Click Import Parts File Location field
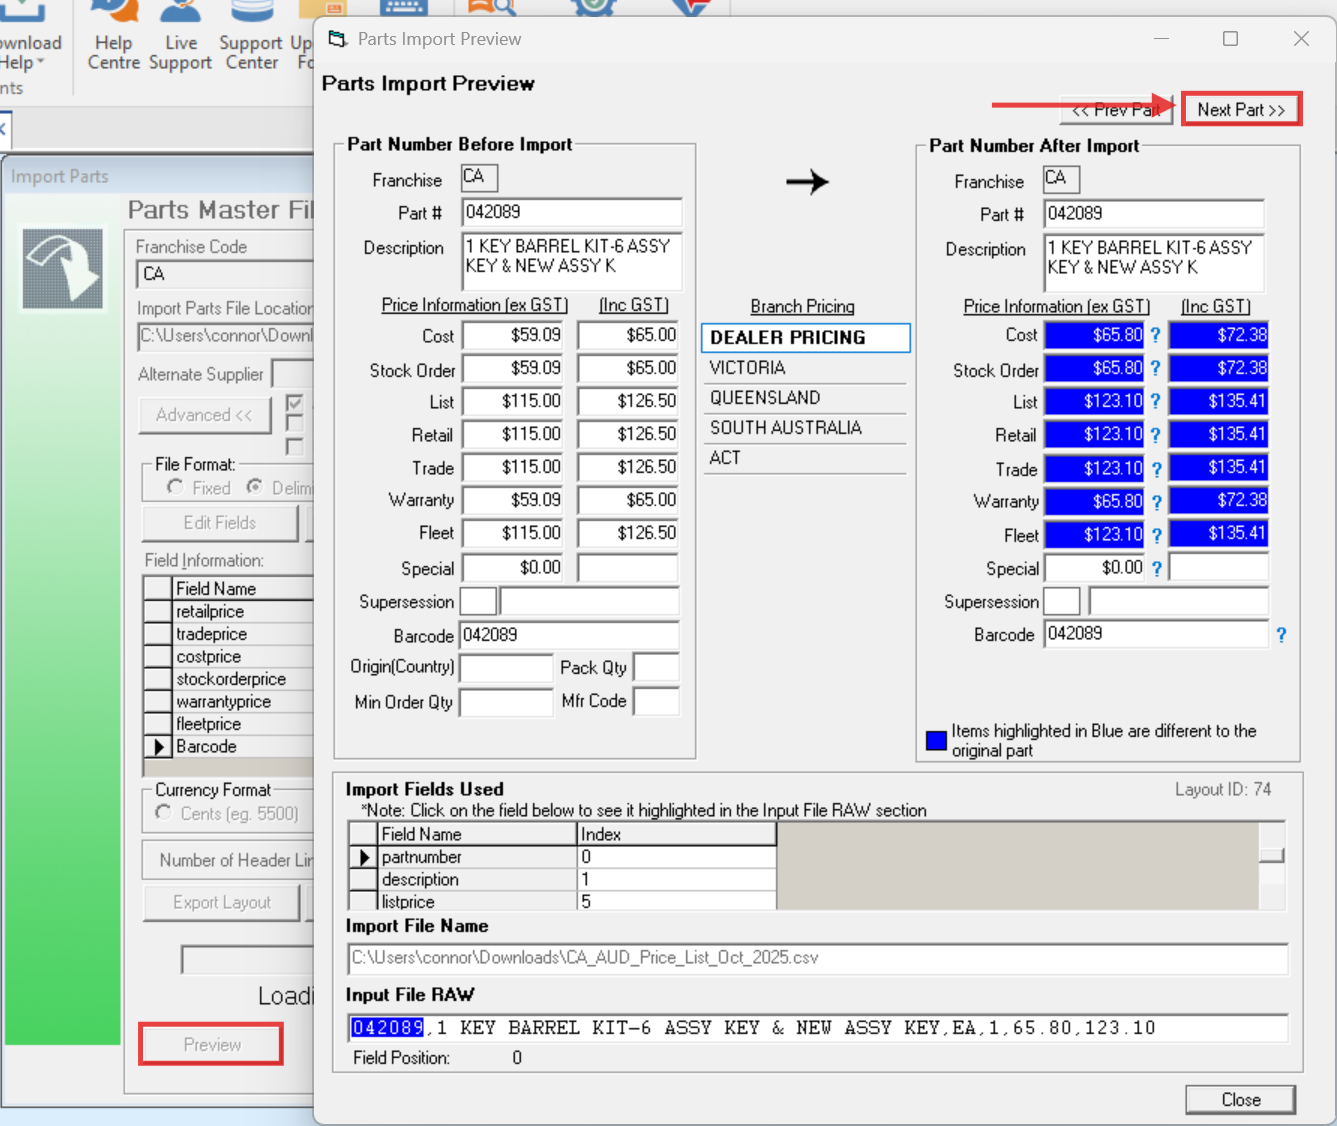The height and width of the screenshot is (1126, 1337). tap(225, 335)
